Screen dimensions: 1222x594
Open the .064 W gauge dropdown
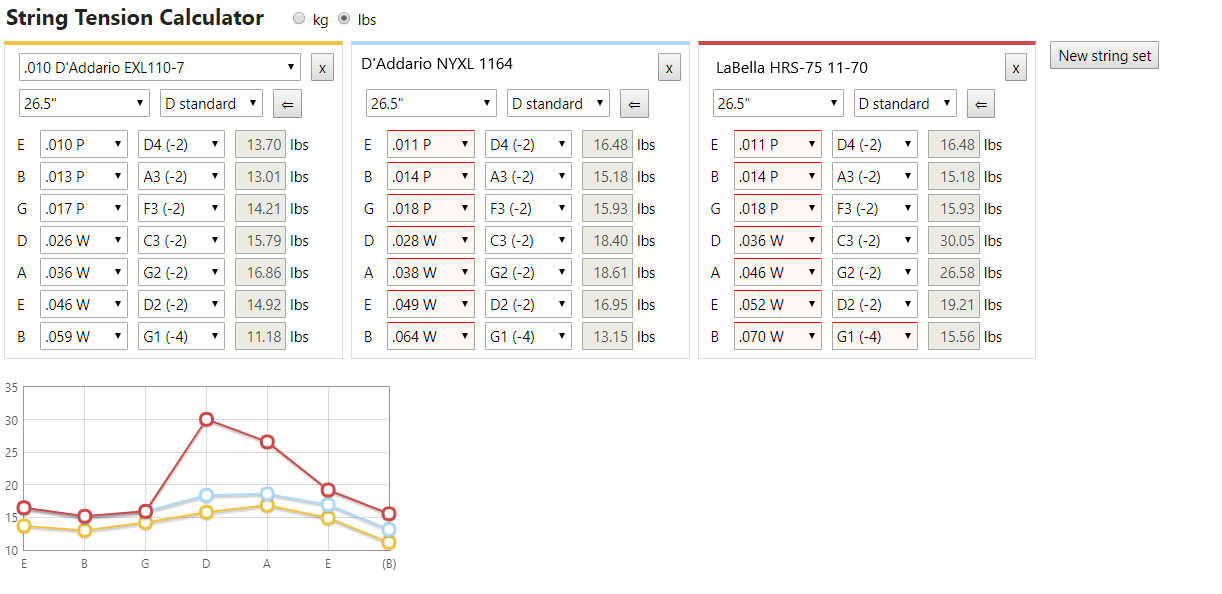(x=431, y=336)
